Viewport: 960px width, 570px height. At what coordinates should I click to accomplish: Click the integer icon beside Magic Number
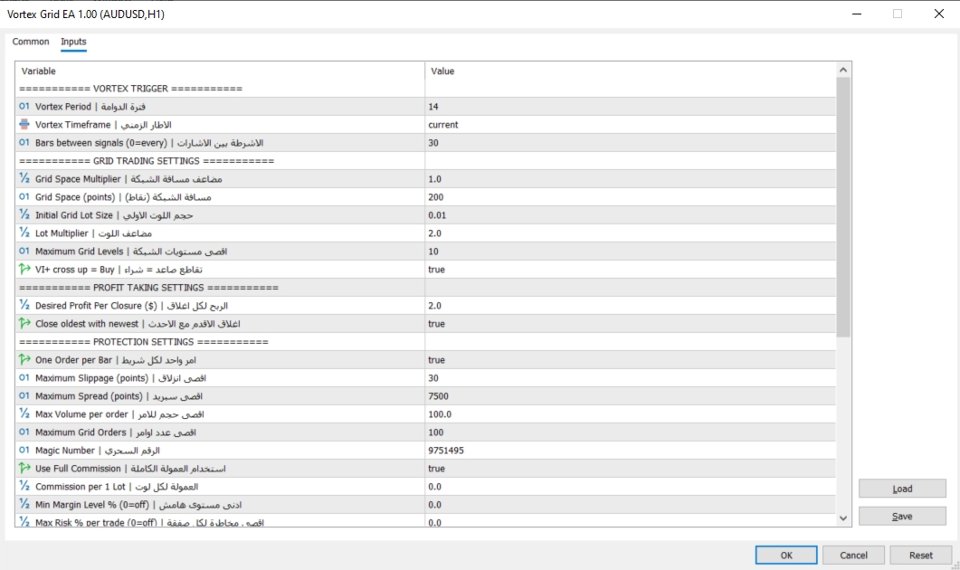[24, 450]
